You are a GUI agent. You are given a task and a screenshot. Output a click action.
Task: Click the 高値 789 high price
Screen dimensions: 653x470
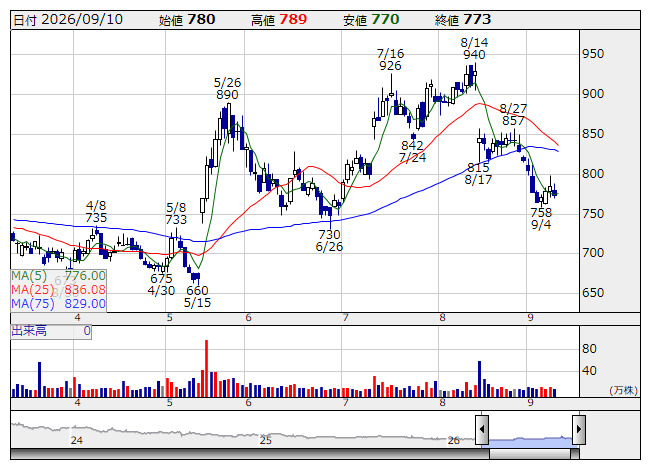click(x=279, y=20)
